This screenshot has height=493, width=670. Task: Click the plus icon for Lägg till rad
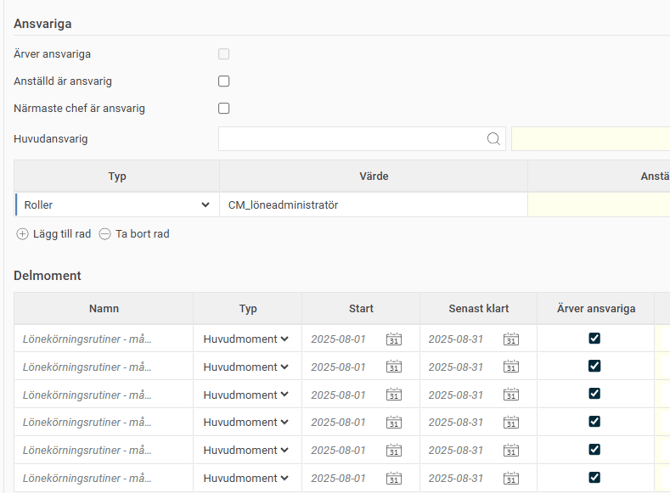pos(22,234)
